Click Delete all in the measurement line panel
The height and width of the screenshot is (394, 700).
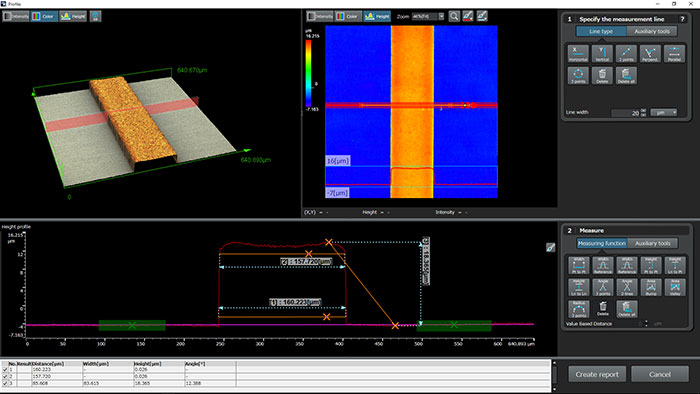coord(626,75)
